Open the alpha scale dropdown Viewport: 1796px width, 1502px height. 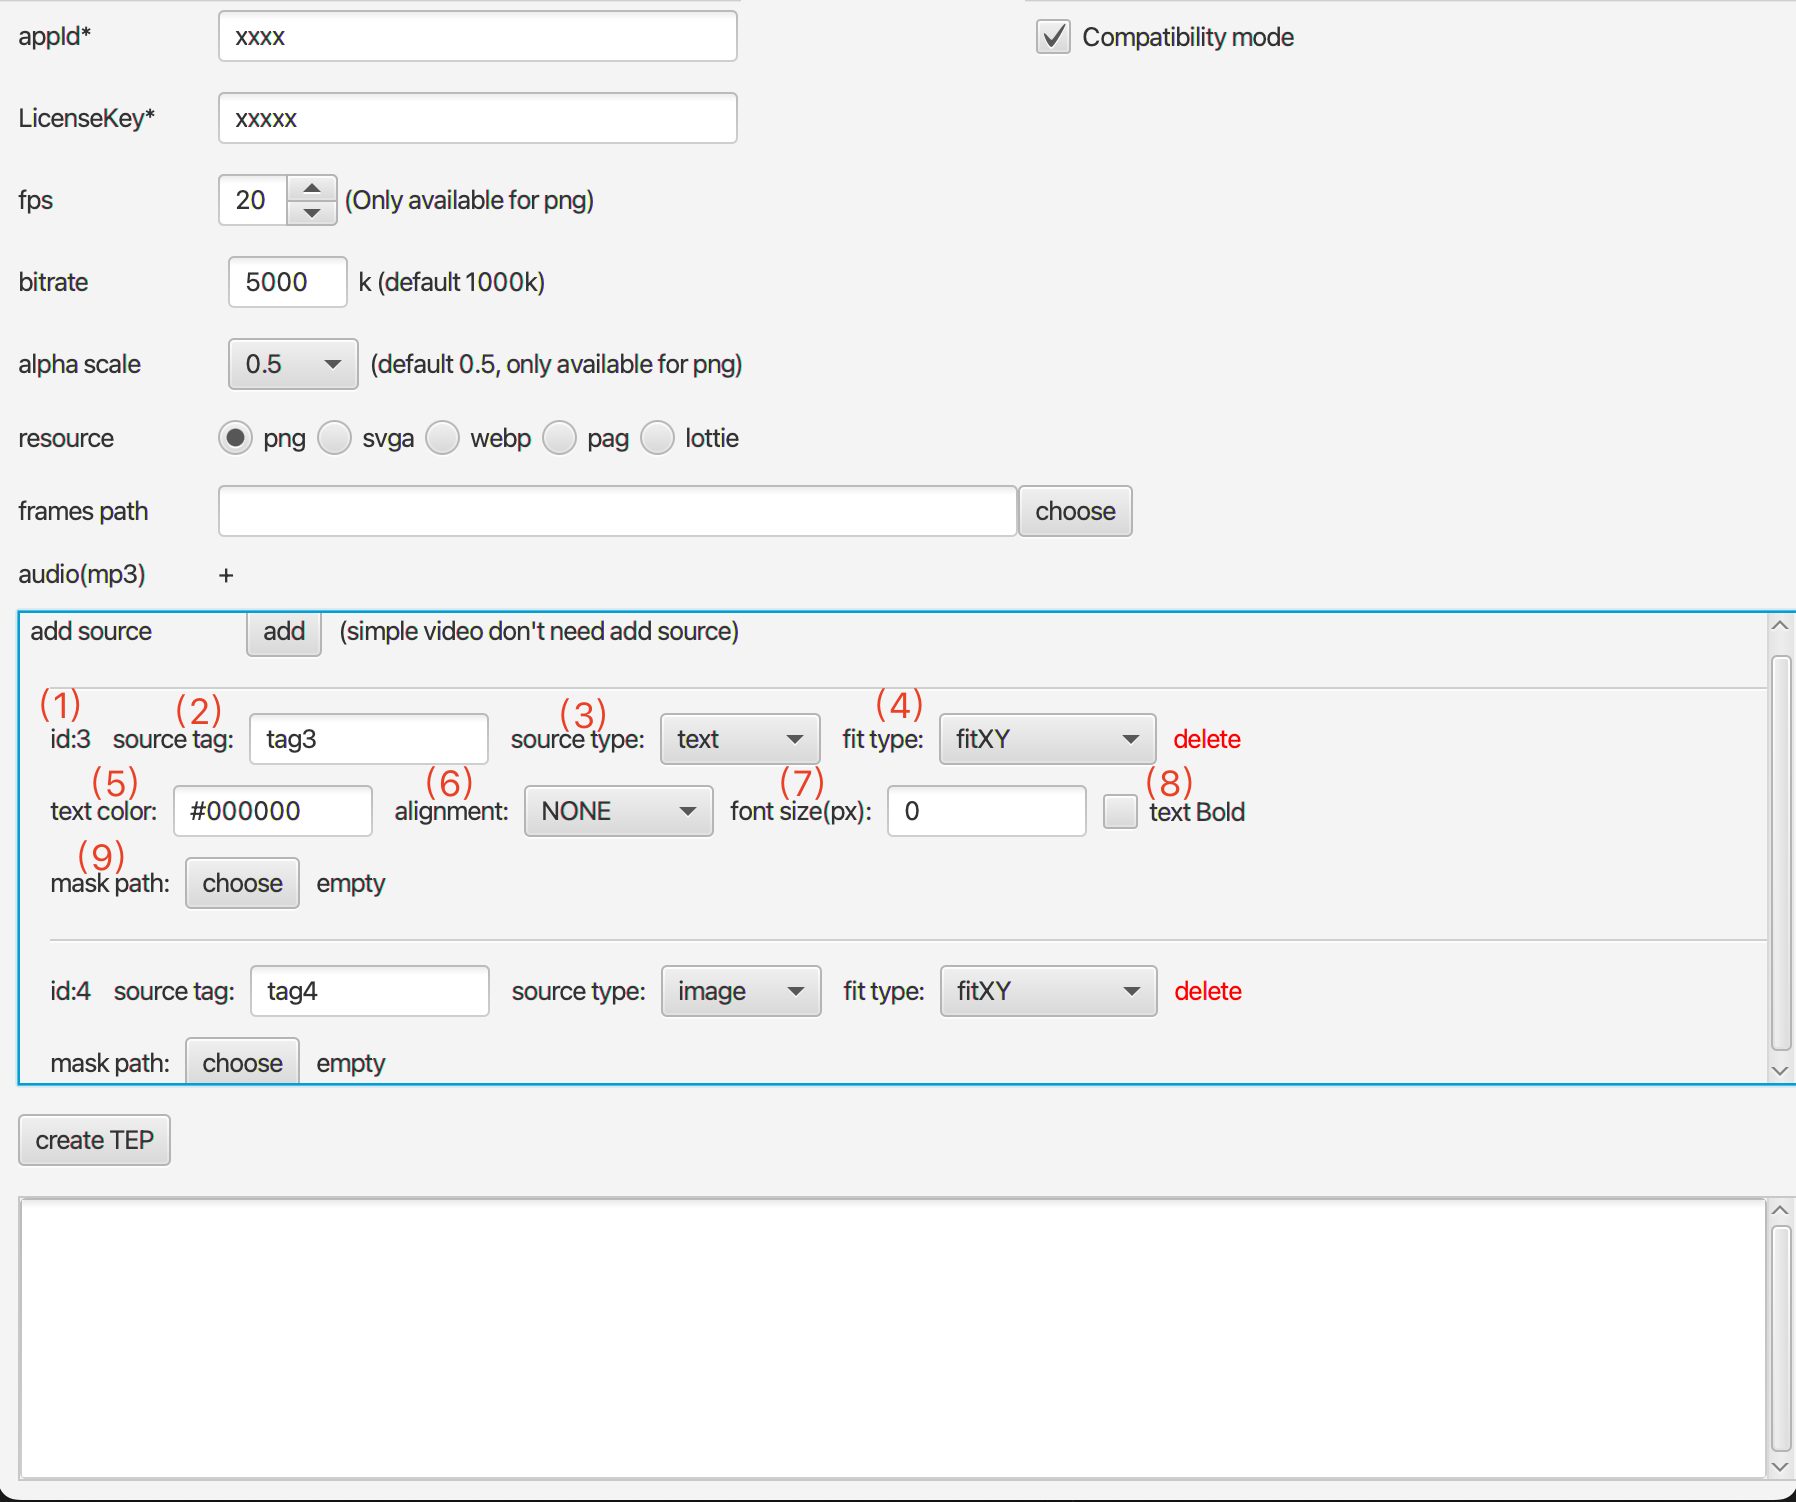(x=293, y=364)
